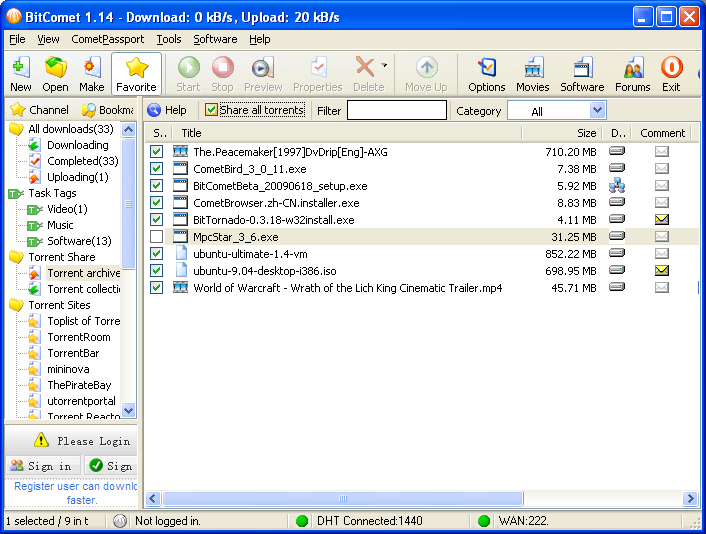
Task: Click the Movies toolbar icon
Action: (x=533, y=74)
